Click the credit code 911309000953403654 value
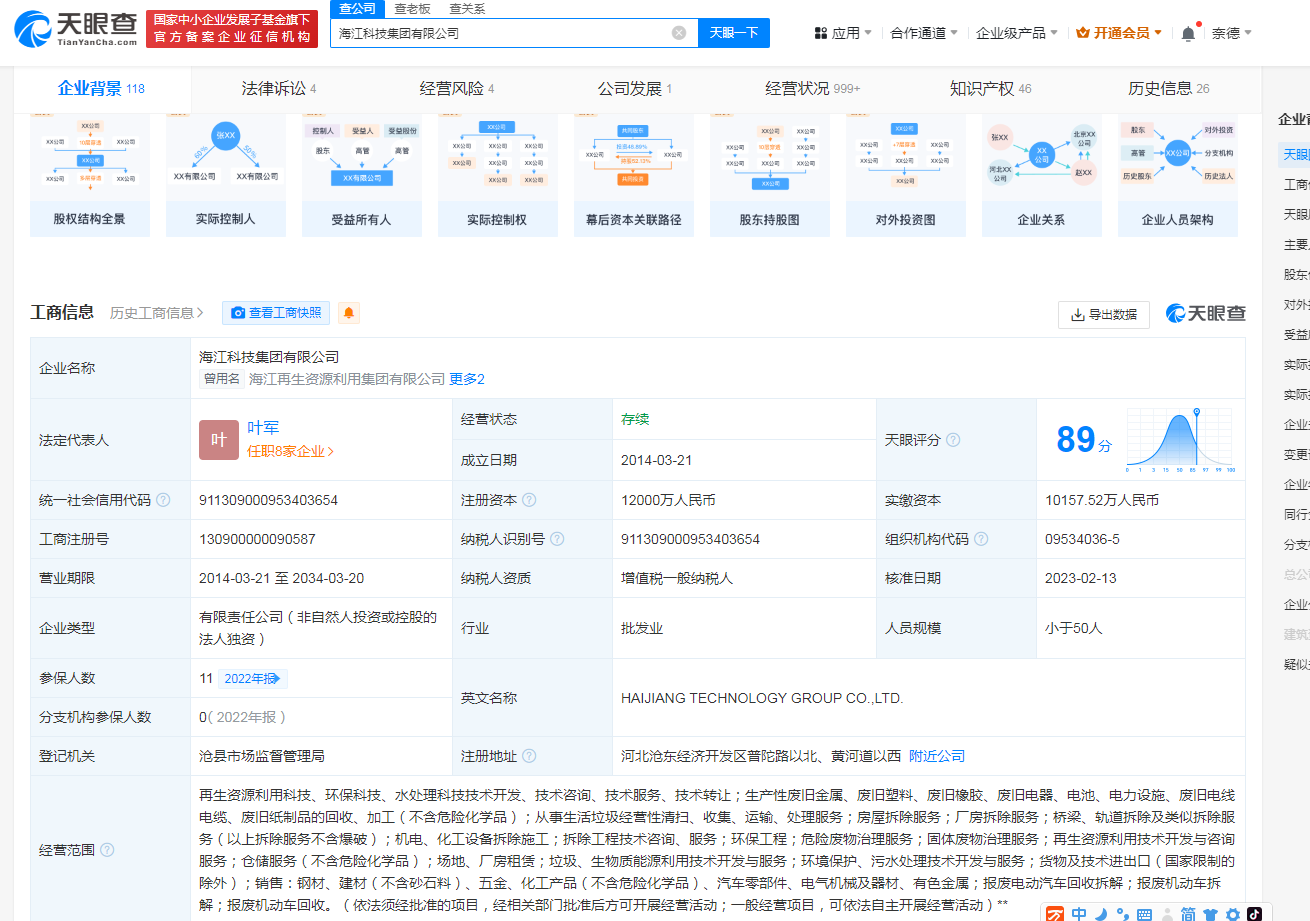The width and height of the screenshot is (1310, 921). pos(269,500)
